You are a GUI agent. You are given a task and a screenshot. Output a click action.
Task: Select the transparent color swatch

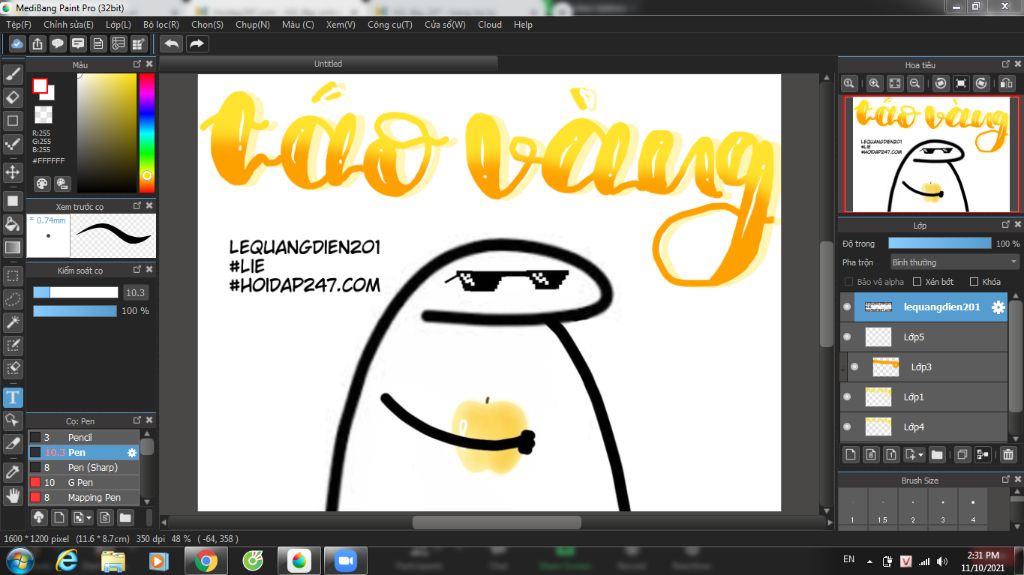pos(43,115)
